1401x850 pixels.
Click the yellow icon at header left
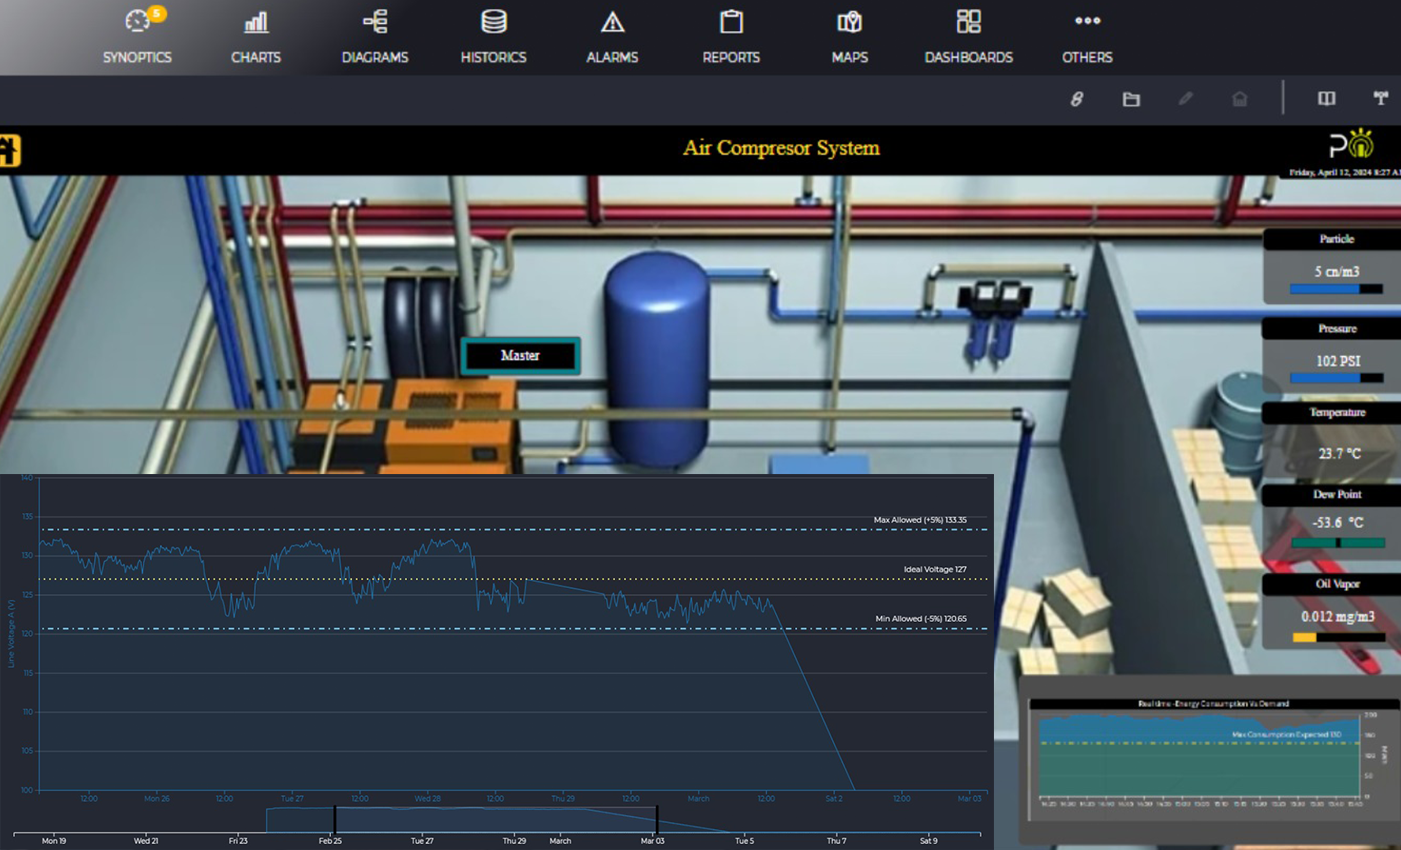9,150
